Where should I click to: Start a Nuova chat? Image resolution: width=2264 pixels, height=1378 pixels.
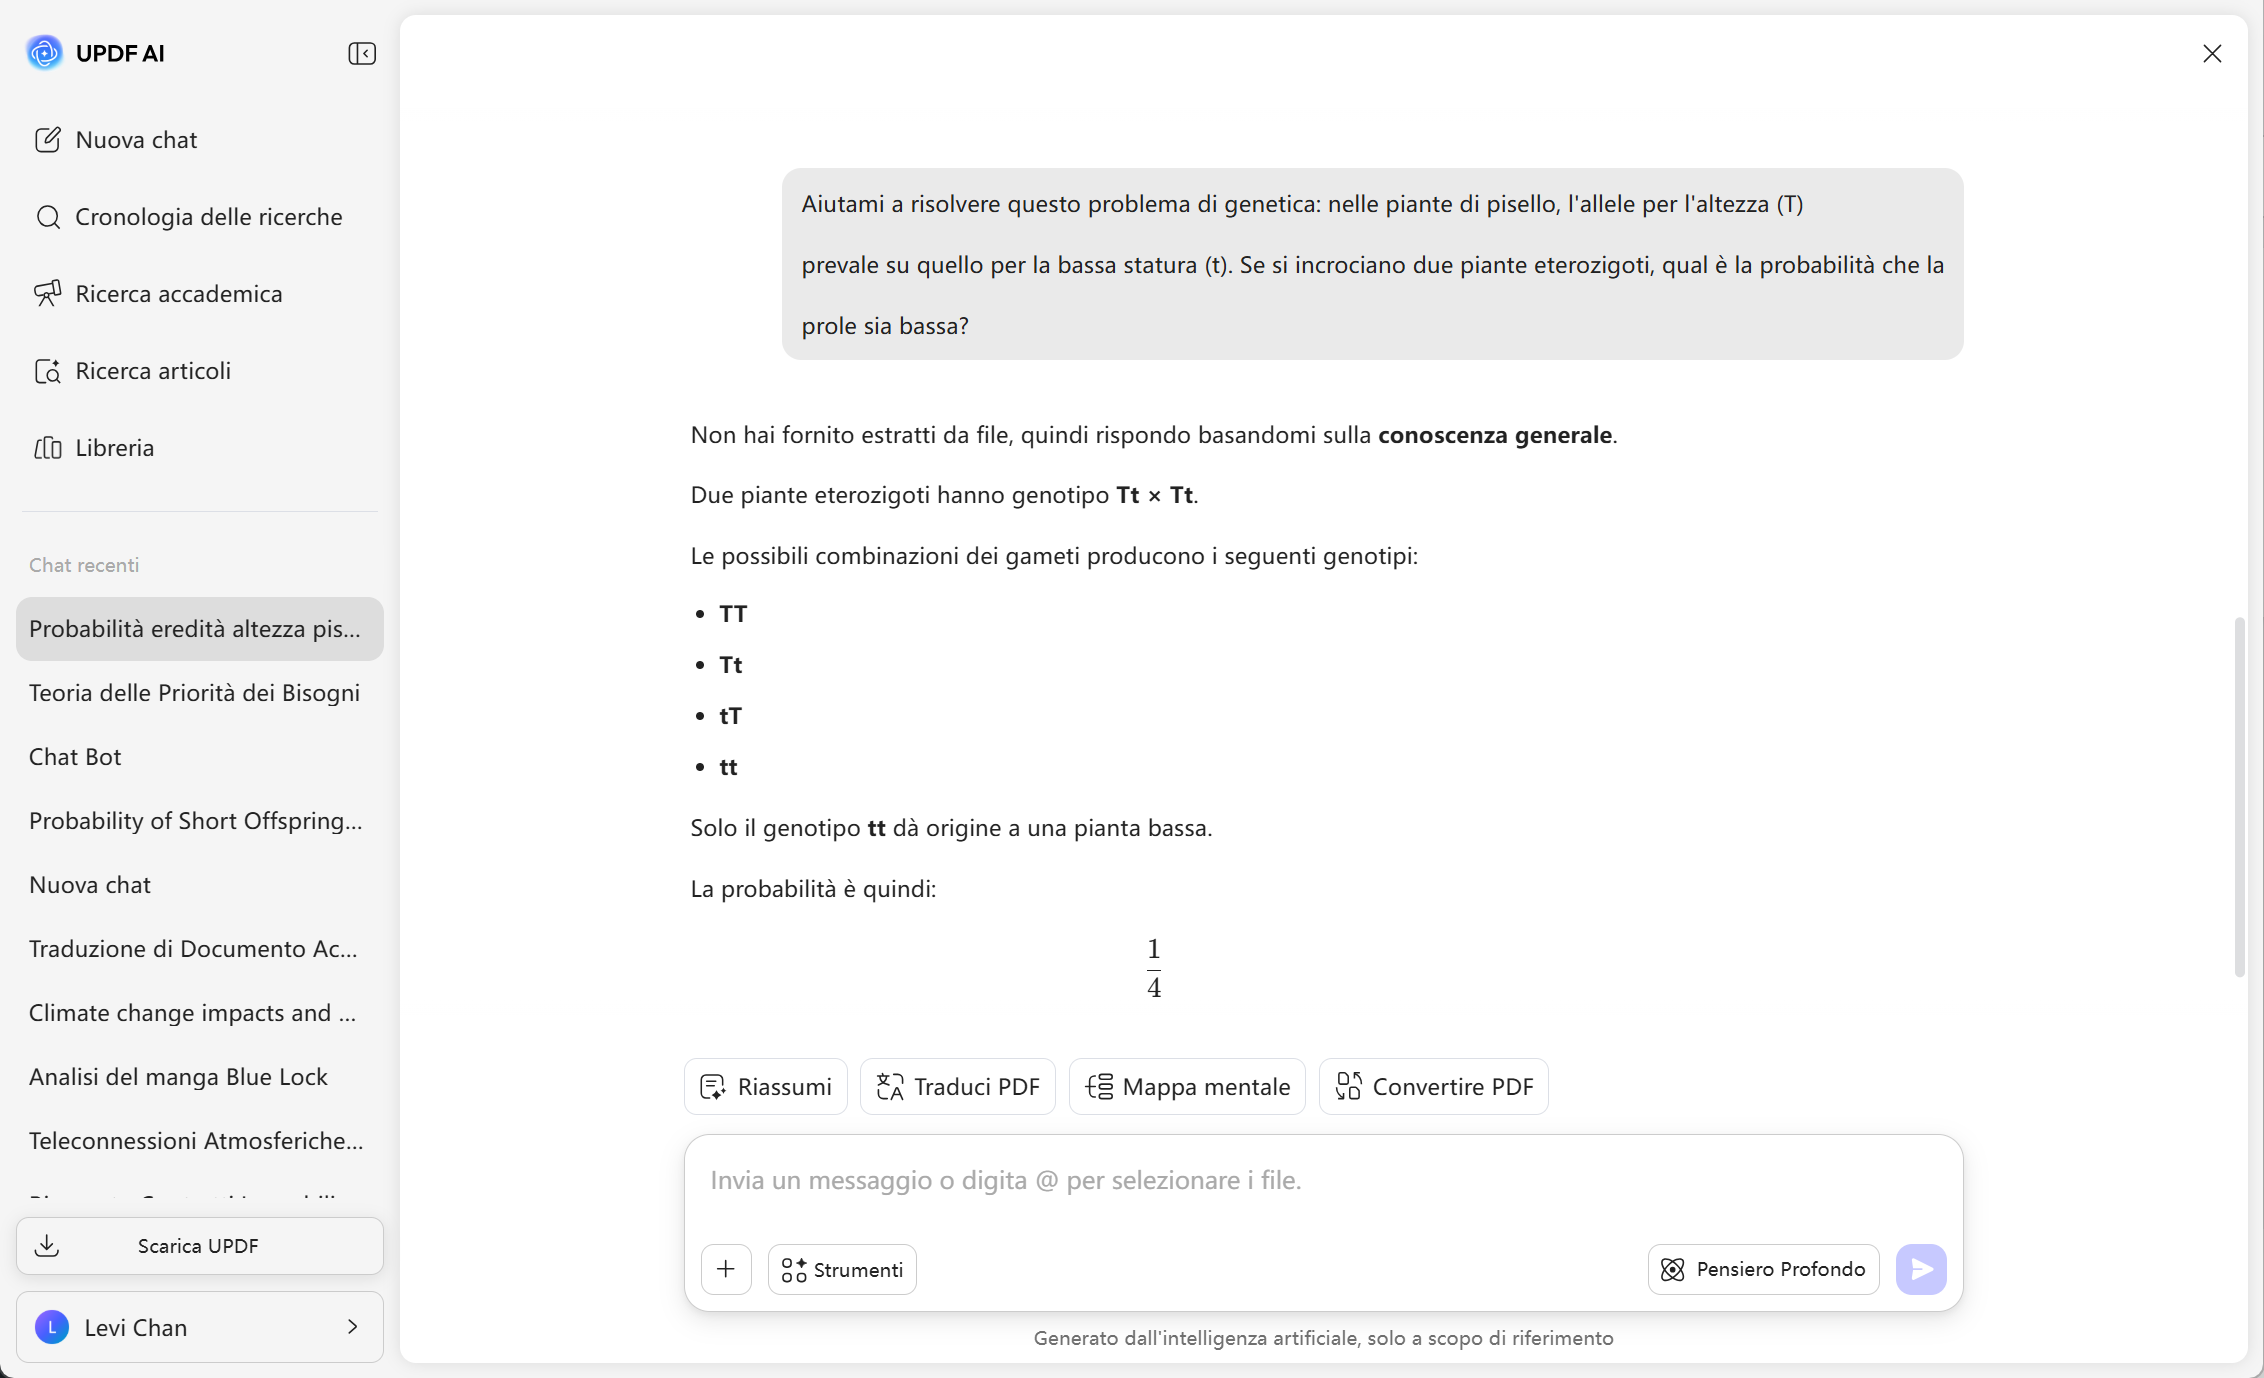(x=136, y=140)
